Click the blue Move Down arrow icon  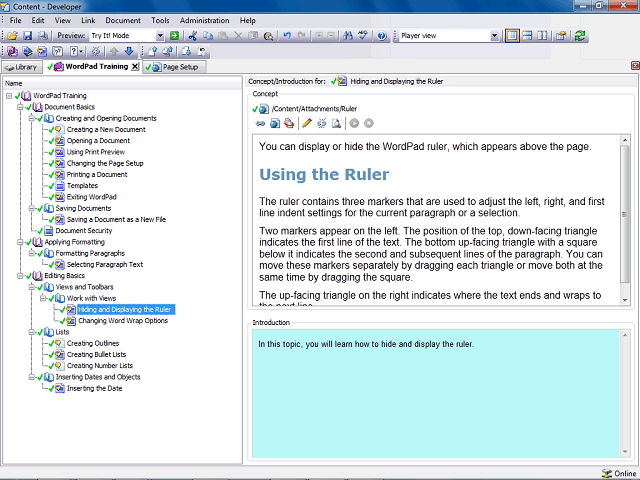click(x=129, y=51)
